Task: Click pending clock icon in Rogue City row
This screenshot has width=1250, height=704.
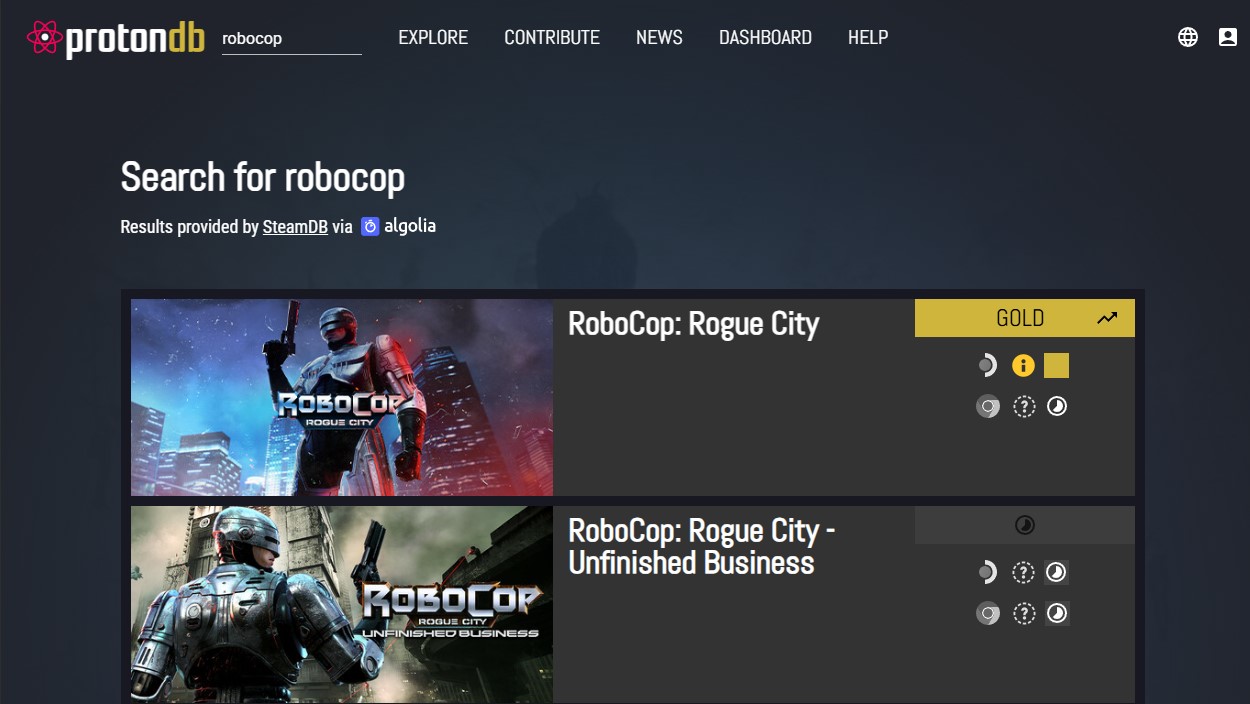Action: pyautogui.click(x=1057, y=407)
